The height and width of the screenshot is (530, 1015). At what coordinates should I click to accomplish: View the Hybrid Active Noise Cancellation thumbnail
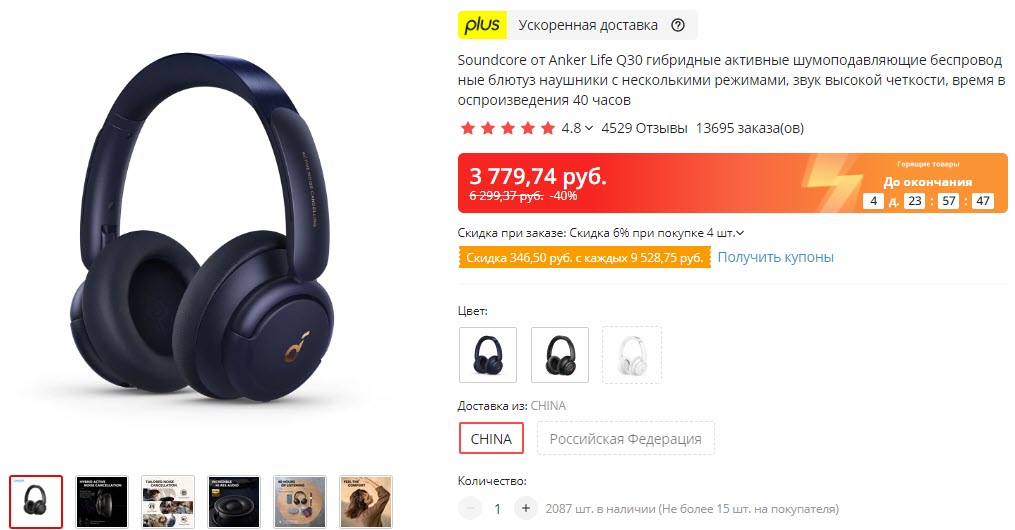[x=102, y=502]
